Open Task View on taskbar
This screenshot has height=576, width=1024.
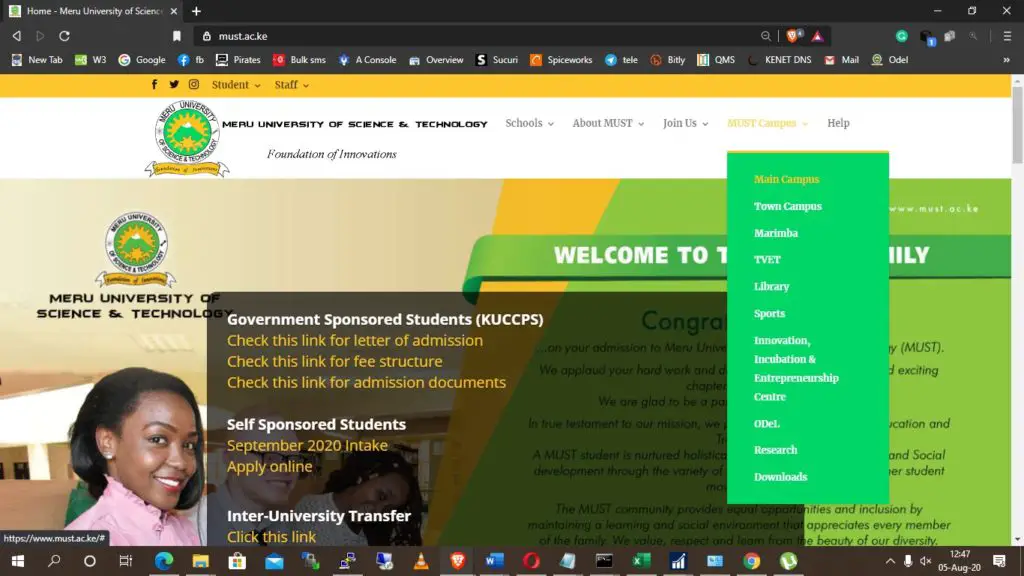(125, 561)
